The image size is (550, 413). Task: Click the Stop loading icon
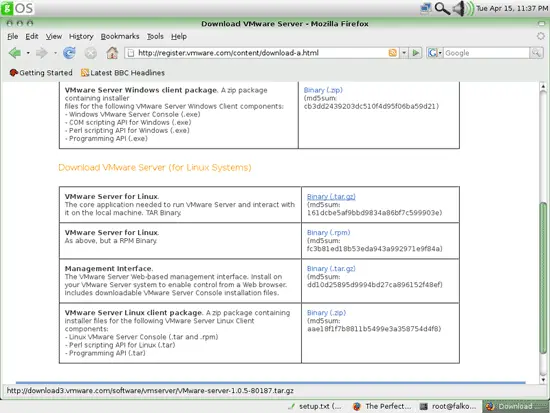[90, 53]
